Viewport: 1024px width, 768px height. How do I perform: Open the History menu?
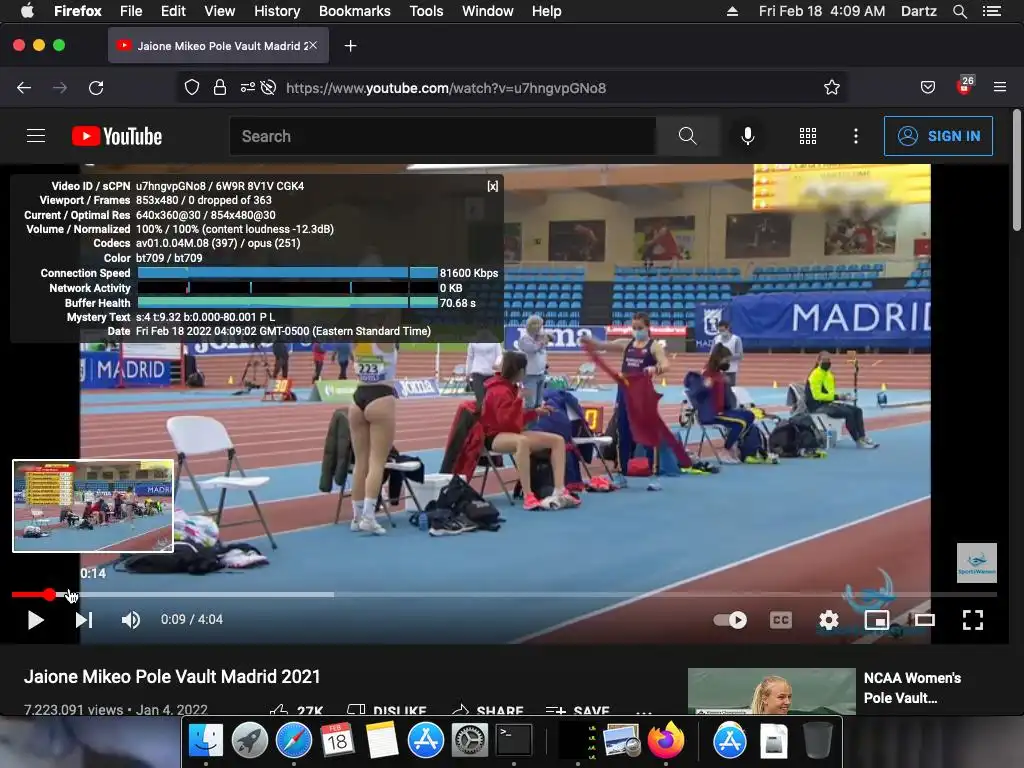pos(277,11)
